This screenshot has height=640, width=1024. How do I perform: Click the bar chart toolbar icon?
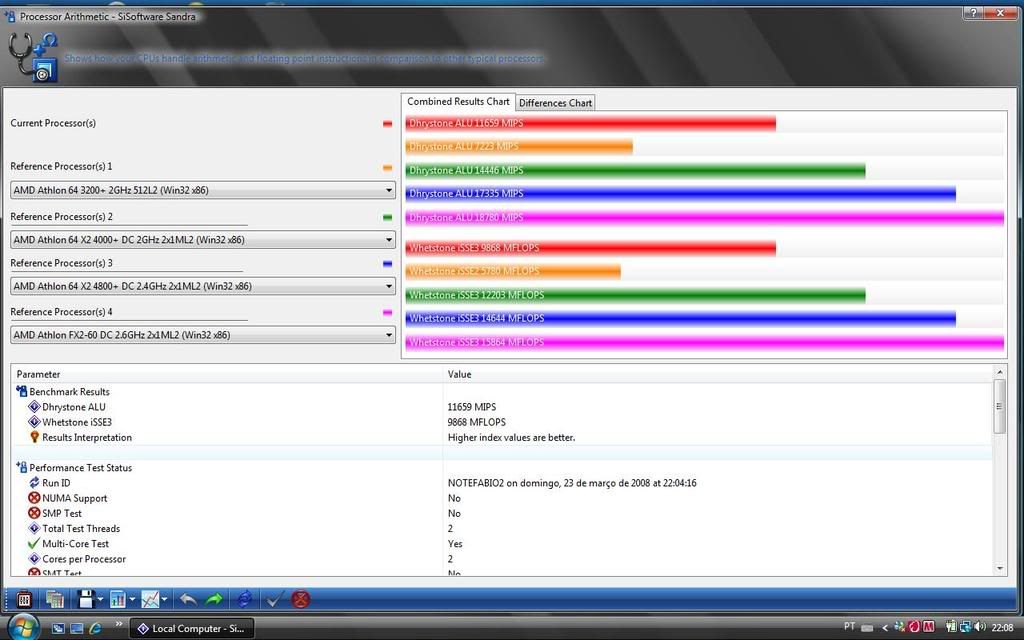118,599
